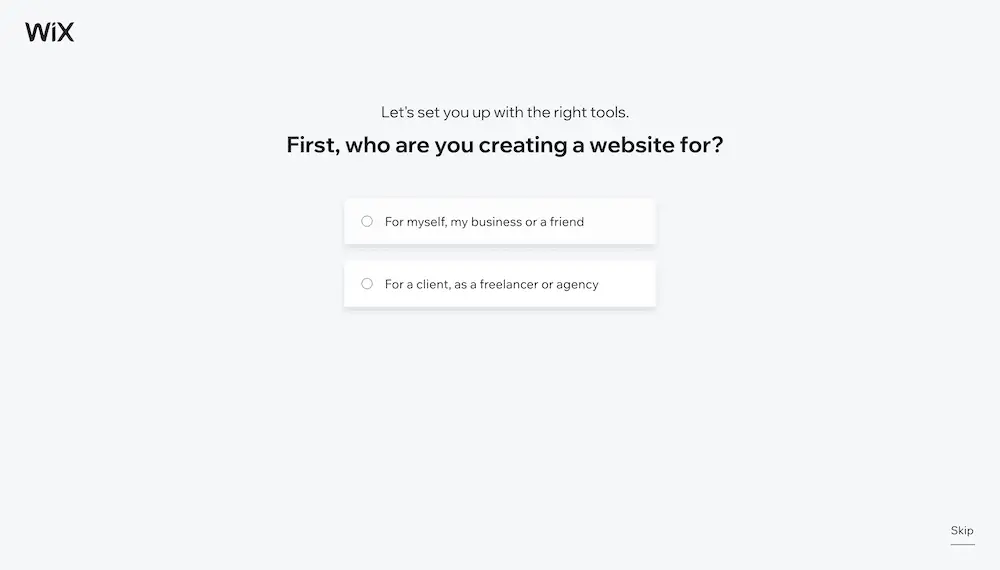Image resolution: width=1000 pixels, height=570 pixels.
Task: Click the "Let's set you up" subtitle text
Action: click(x=504, y=112)
